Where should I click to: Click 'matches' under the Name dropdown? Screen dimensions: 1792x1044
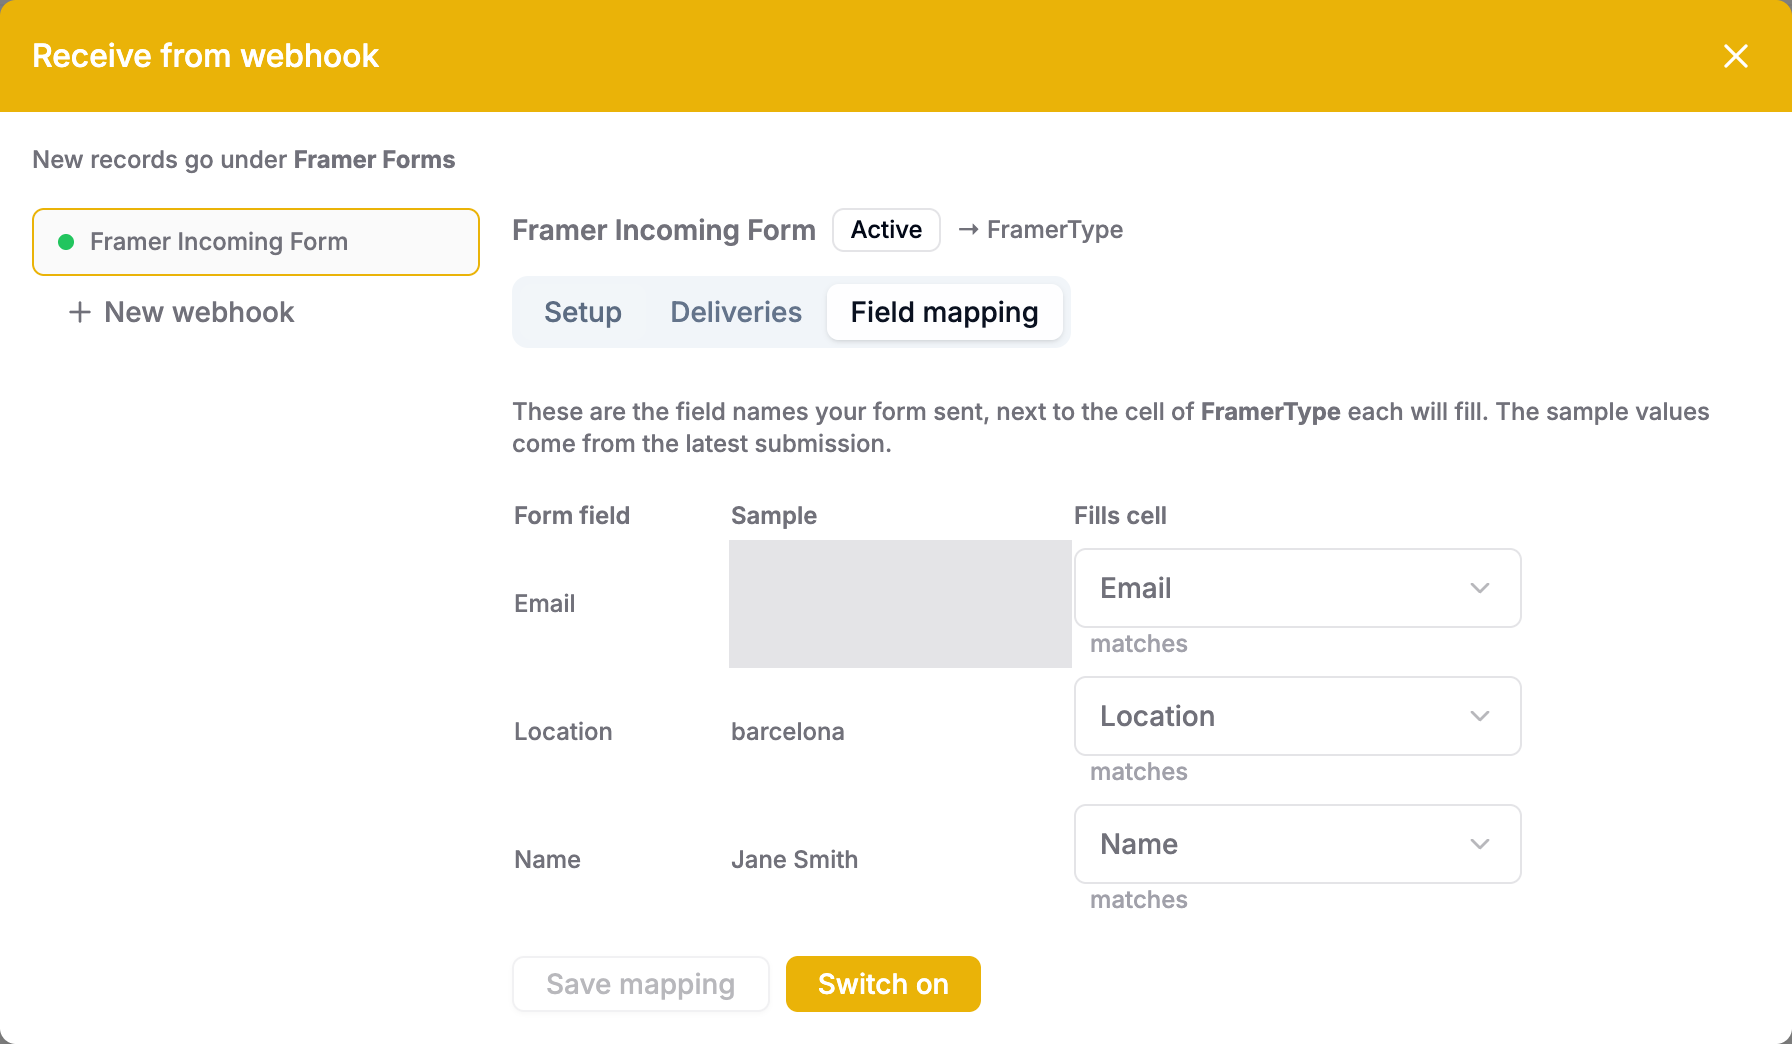1139,900
